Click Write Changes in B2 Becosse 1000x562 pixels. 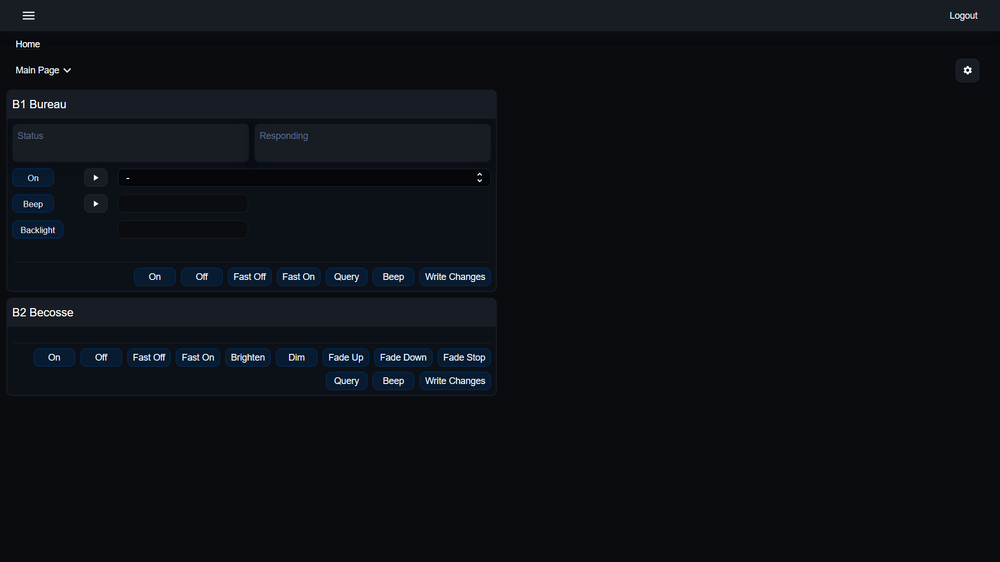[x=455, y=381]
